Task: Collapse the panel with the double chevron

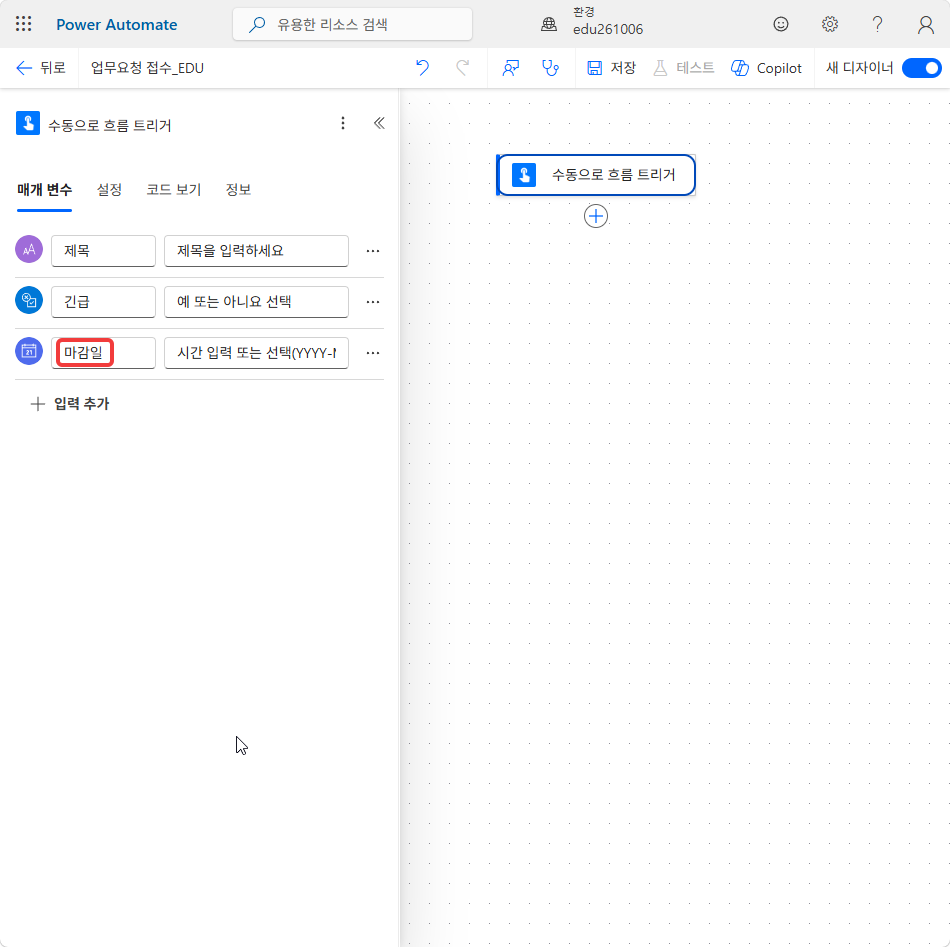Action: click(379, 124)
